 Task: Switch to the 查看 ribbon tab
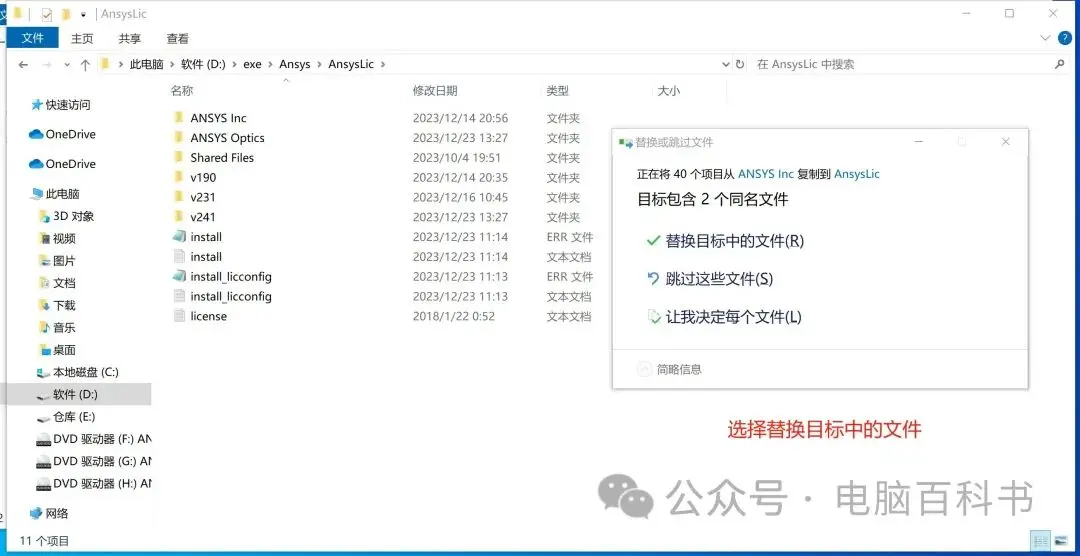tap(178, 39)
